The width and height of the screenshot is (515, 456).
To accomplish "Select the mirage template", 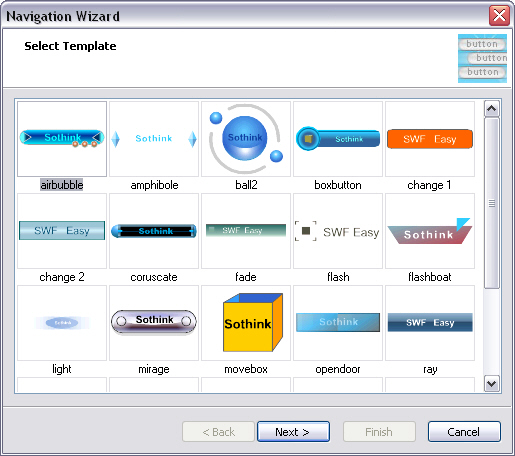I will 154,323.
